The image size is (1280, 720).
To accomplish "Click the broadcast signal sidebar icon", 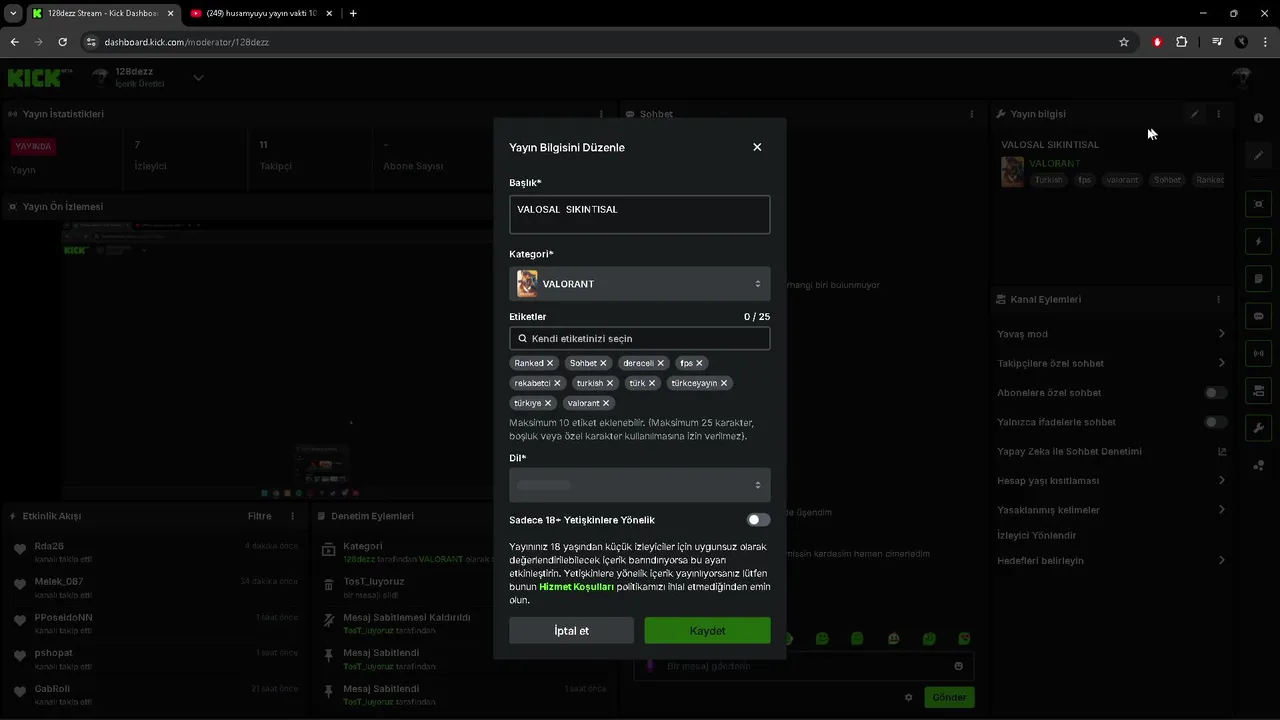I will coord(1258,353).
